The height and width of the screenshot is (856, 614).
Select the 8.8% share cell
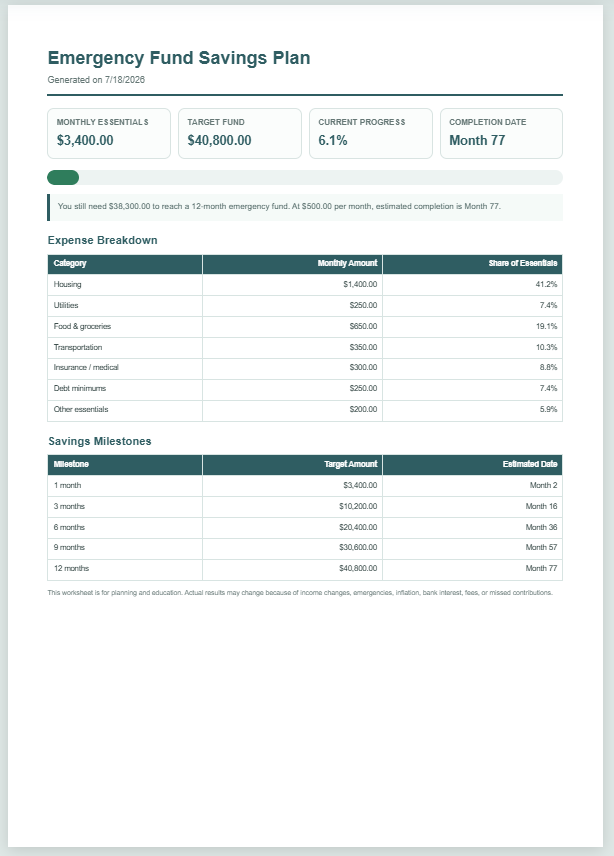[x=473, y=368]
